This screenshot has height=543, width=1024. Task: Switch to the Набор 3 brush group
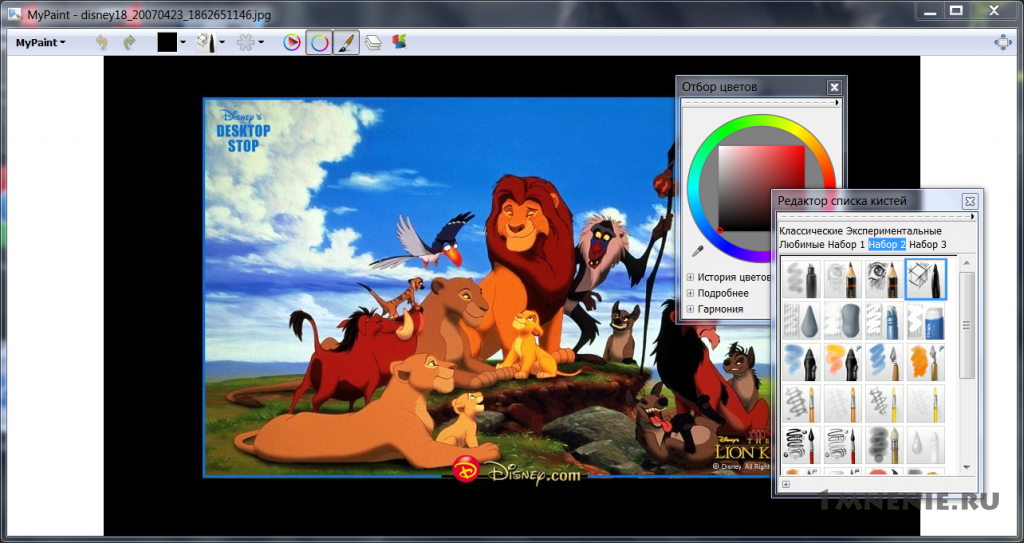(x=927, y=244)
